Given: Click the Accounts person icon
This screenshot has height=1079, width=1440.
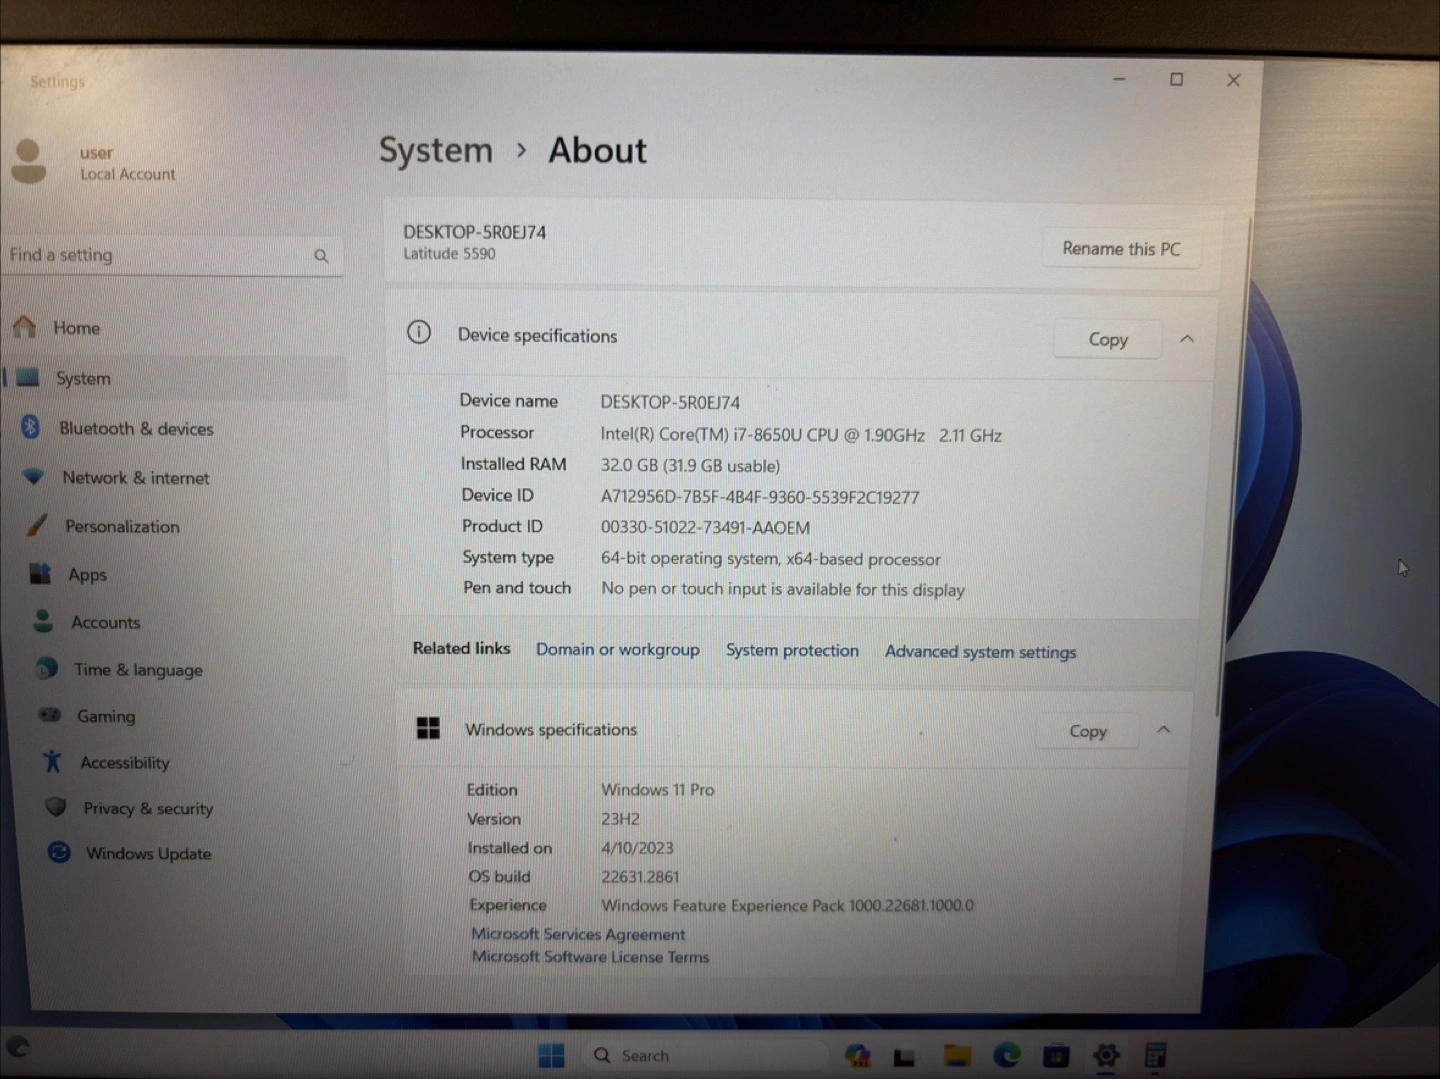Looking at the screenshot, I should coord(43,621).
